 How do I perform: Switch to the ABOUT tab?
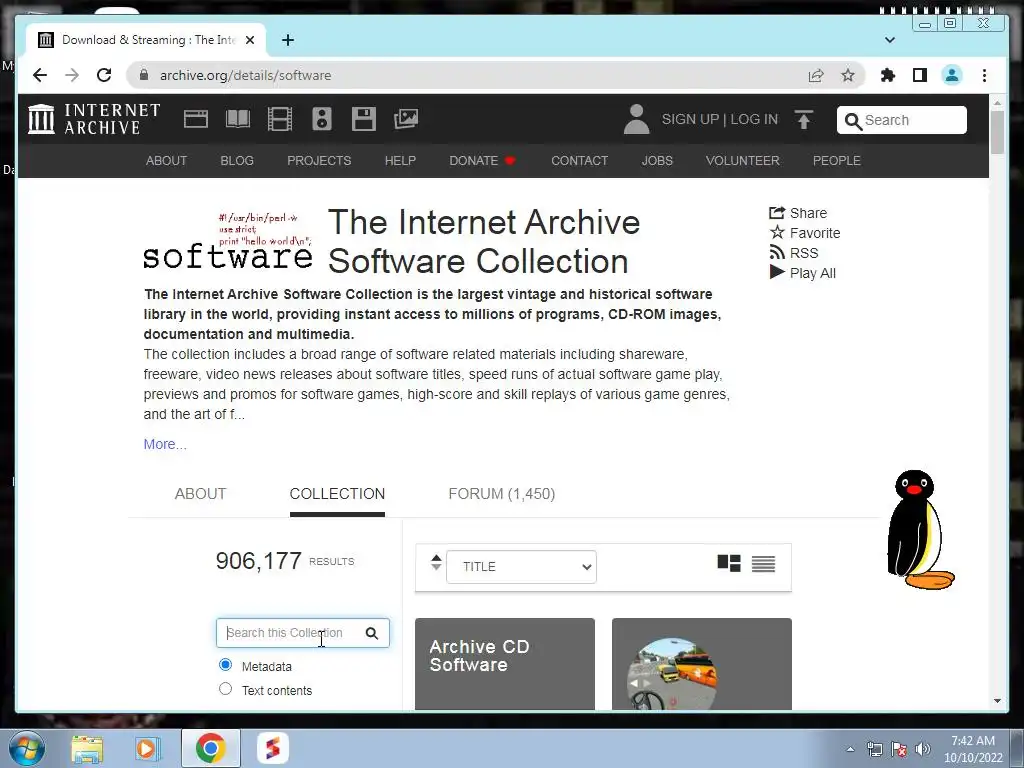[200, 494]
